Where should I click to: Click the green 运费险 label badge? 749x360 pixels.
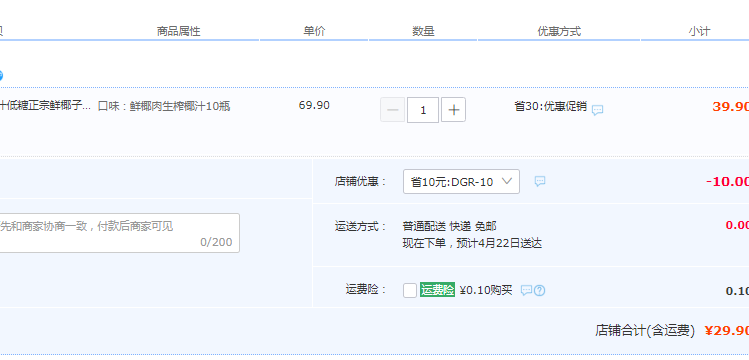click(x=437, y=290)
